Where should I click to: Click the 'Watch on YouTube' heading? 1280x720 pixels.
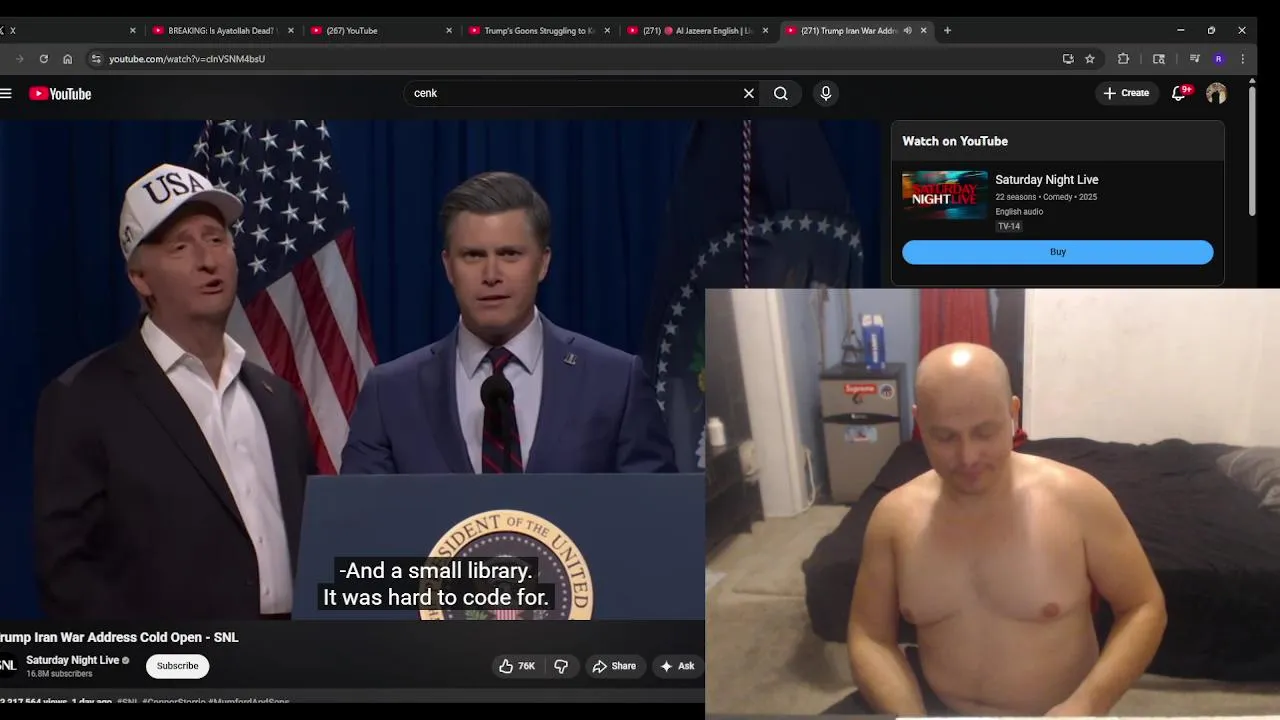pos(955,141)
